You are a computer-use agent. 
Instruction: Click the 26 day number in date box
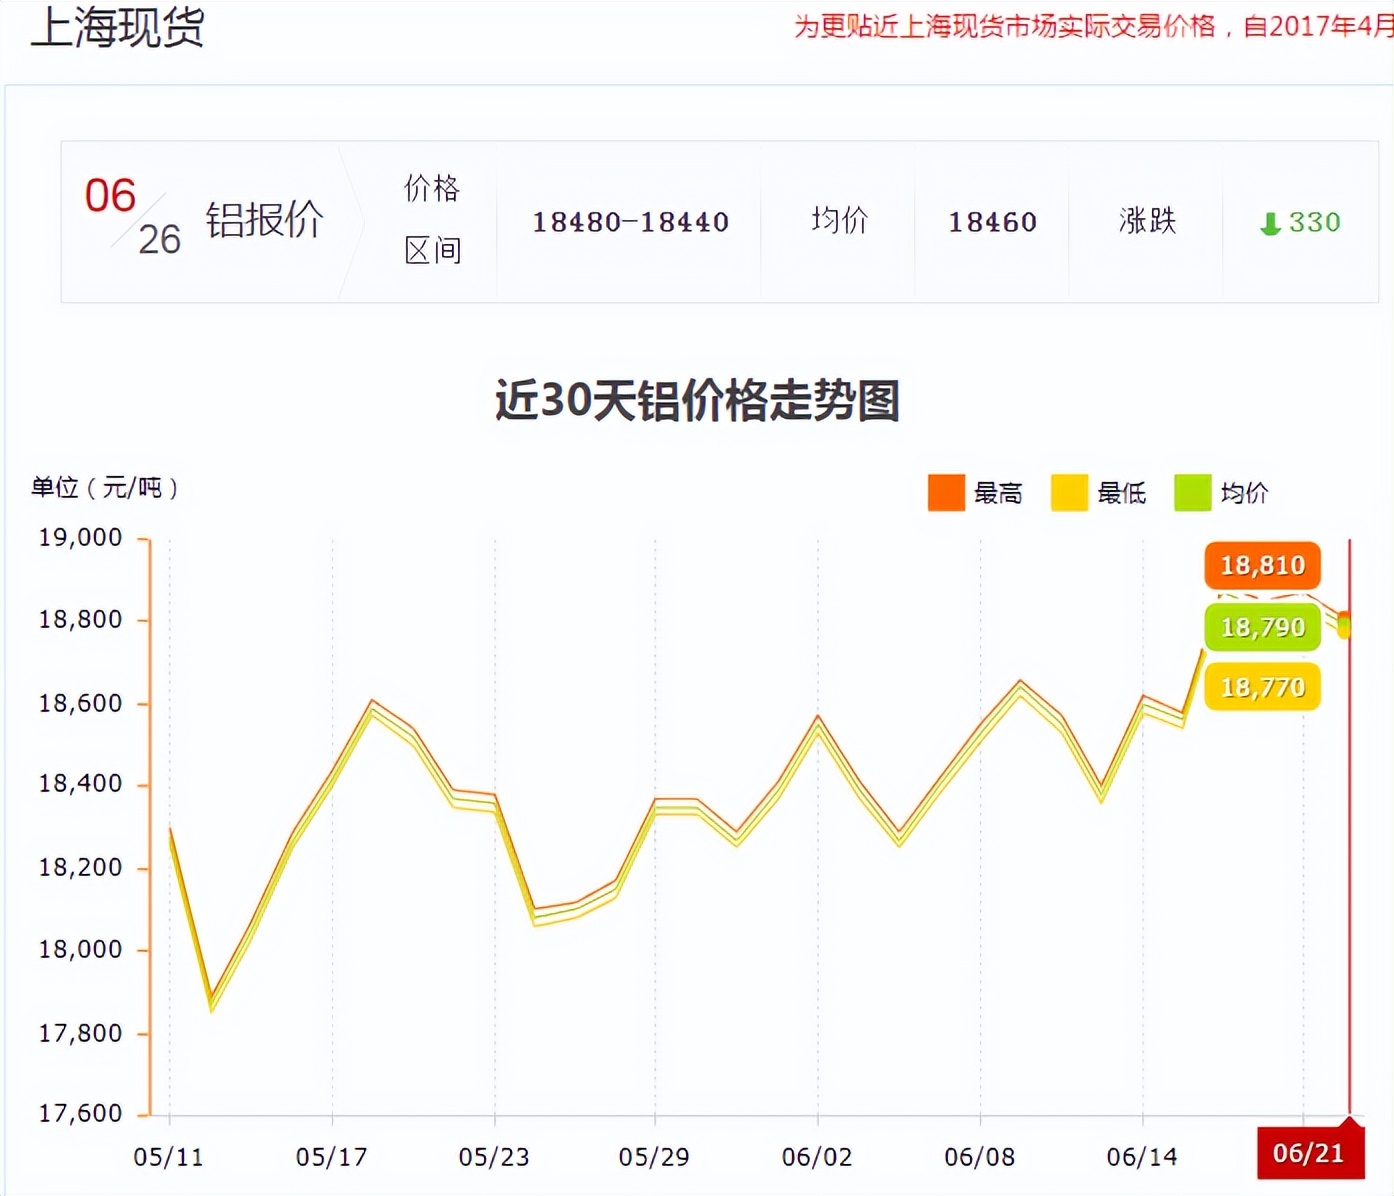(159, 240)
